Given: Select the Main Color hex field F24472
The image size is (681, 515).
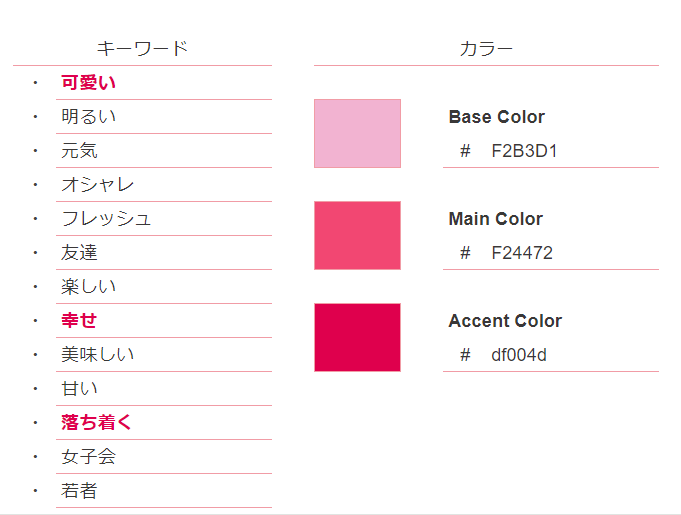Looking at the screenshot, I should point(522,253).
